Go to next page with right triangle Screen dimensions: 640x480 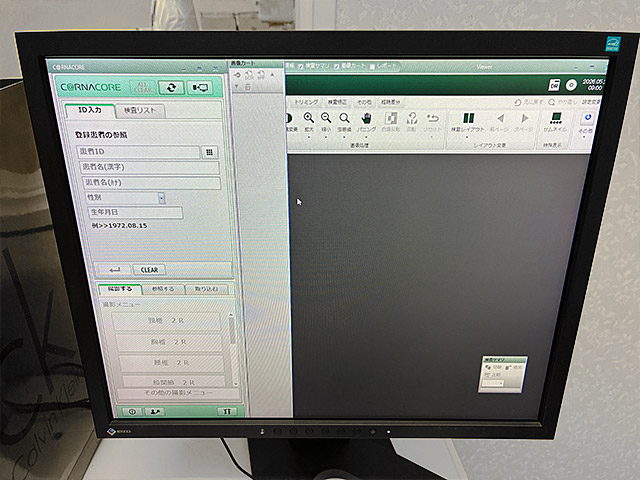tap(524, 118)
